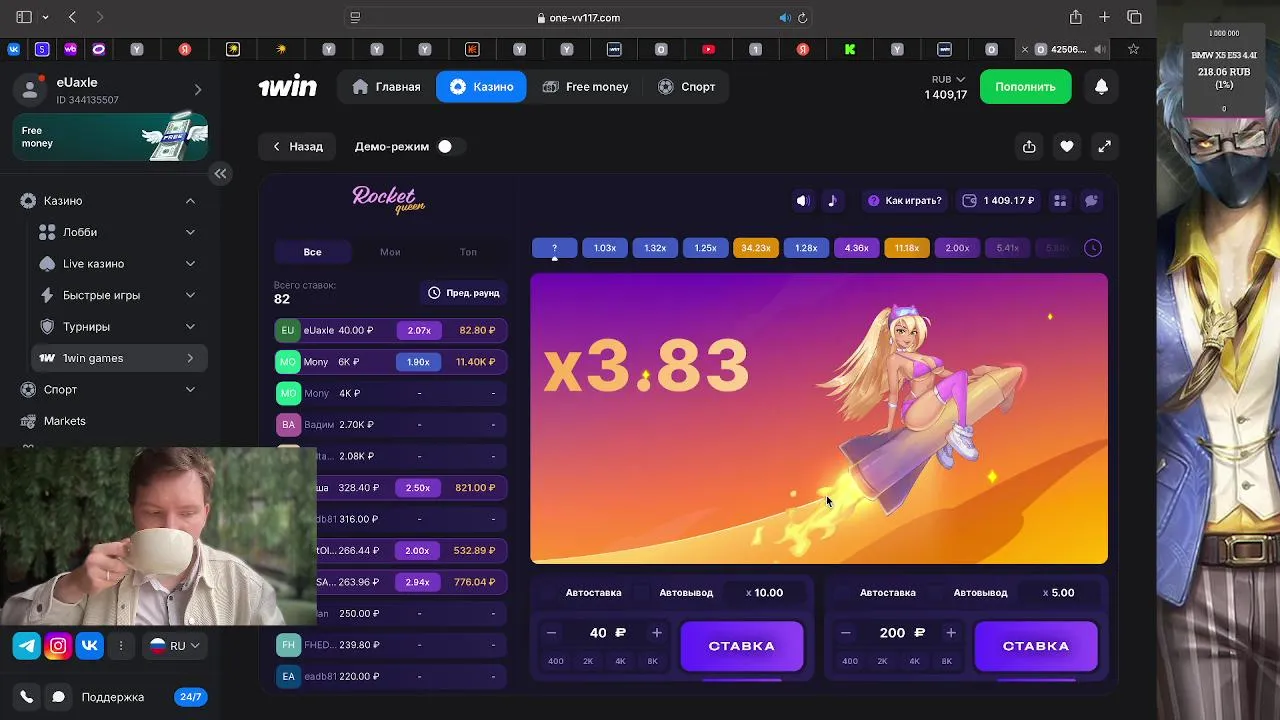Image resolution: width=1280 pixels, height=720 pixels.
Task: Open Пред. раунд previous round
Action: 464,293
